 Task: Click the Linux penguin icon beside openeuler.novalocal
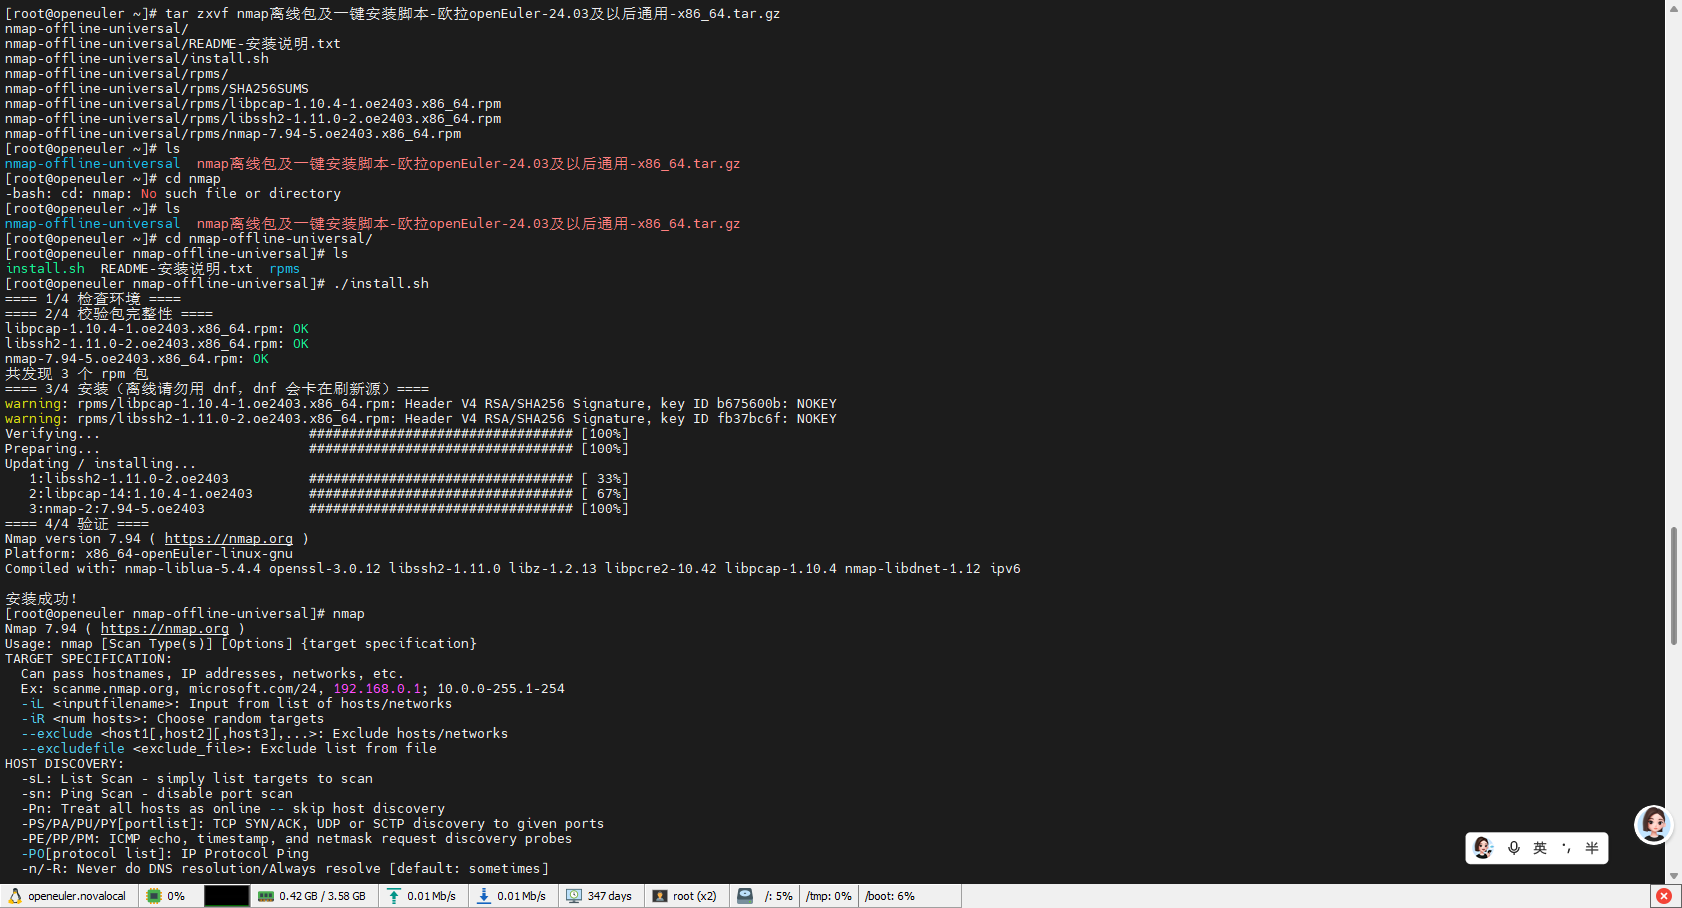click(15, 896)
